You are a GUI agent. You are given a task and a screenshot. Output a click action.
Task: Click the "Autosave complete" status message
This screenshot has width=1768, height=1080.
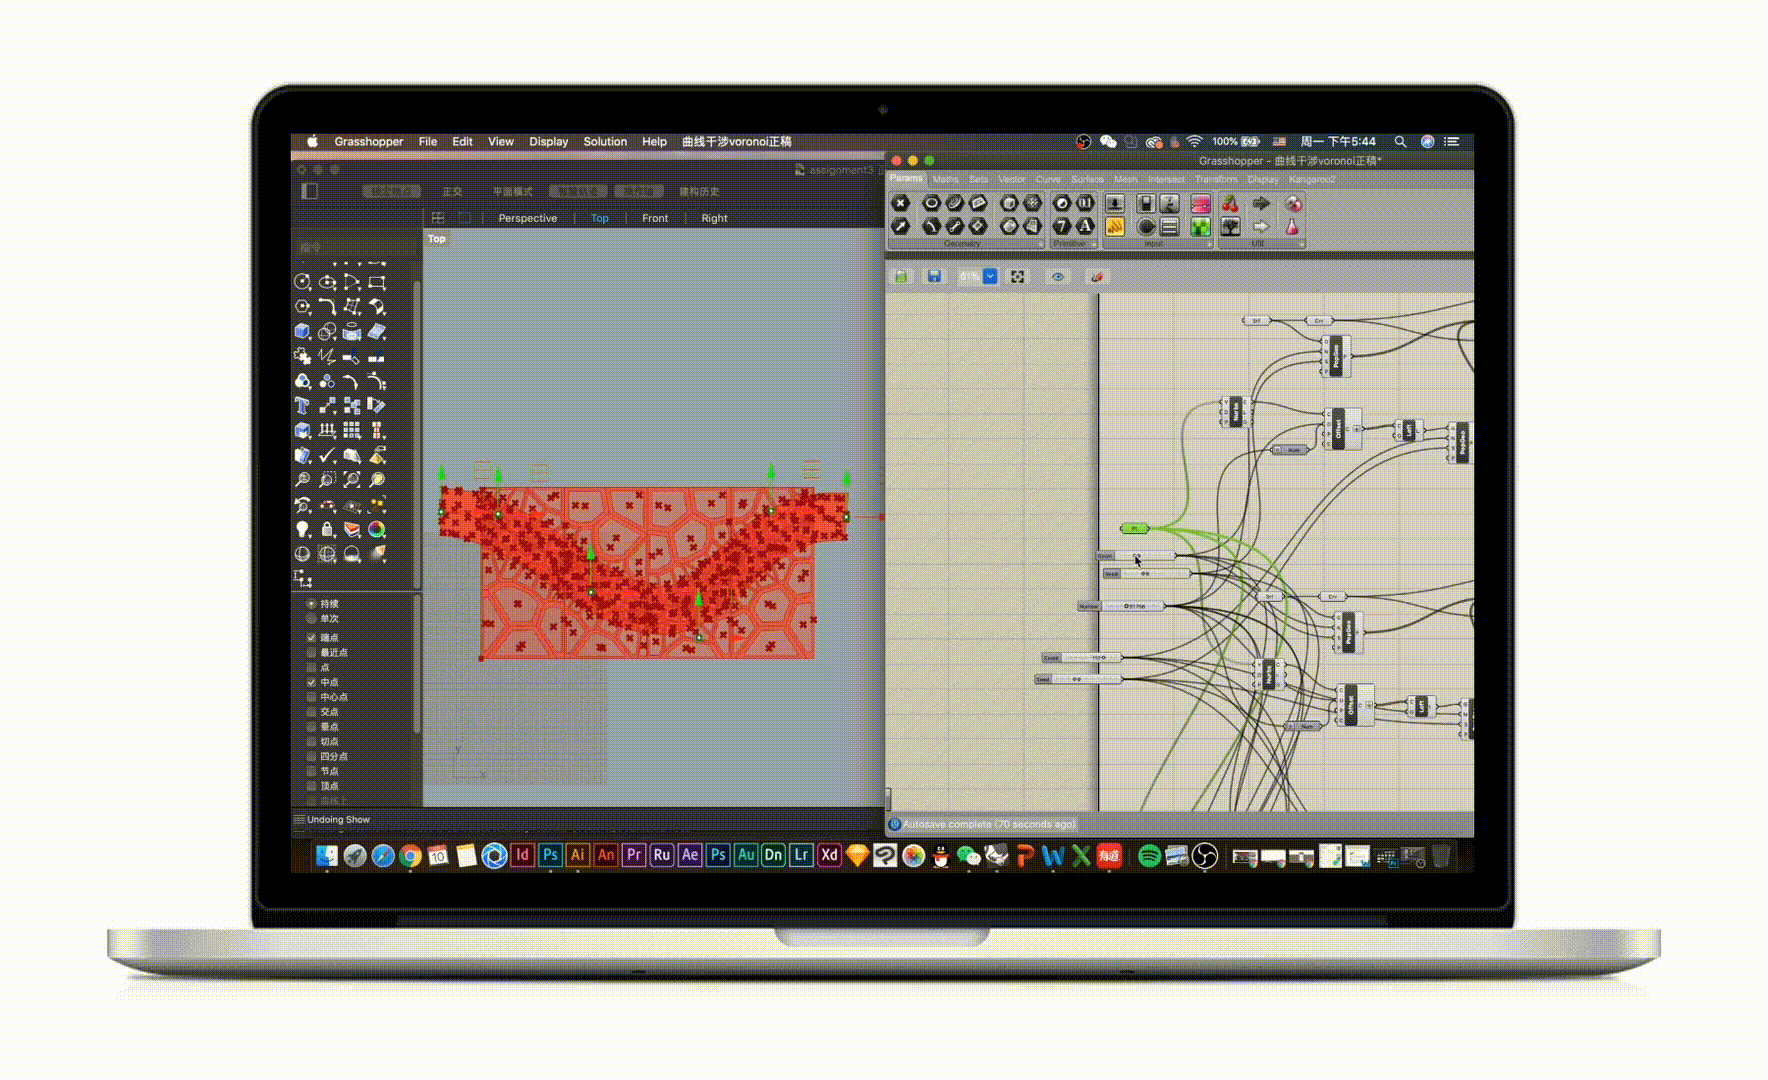pyautogui.click(x=988, y=825)
